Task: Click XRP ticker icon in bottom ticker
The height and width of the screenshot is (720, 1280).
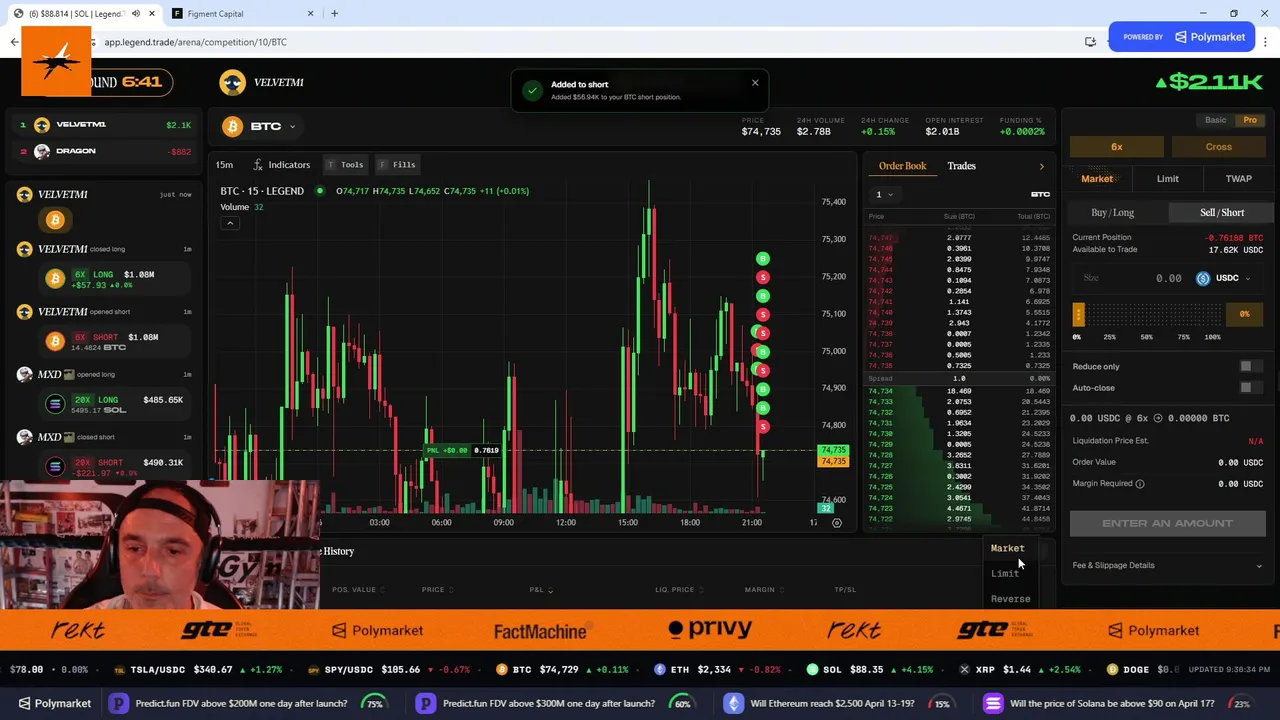Action: (964, 669)
